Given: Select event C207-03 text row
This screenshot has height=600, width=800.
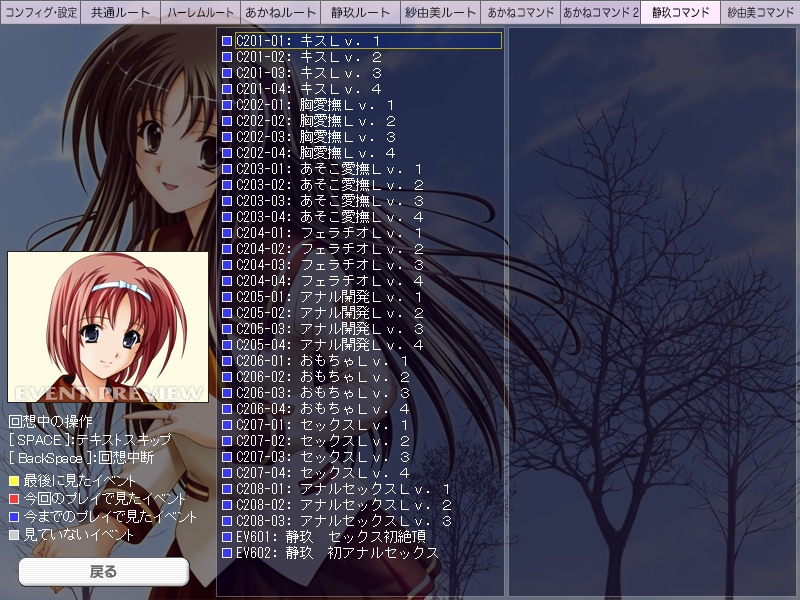Looking at the screenshot, I should click(x=322, y=457).
